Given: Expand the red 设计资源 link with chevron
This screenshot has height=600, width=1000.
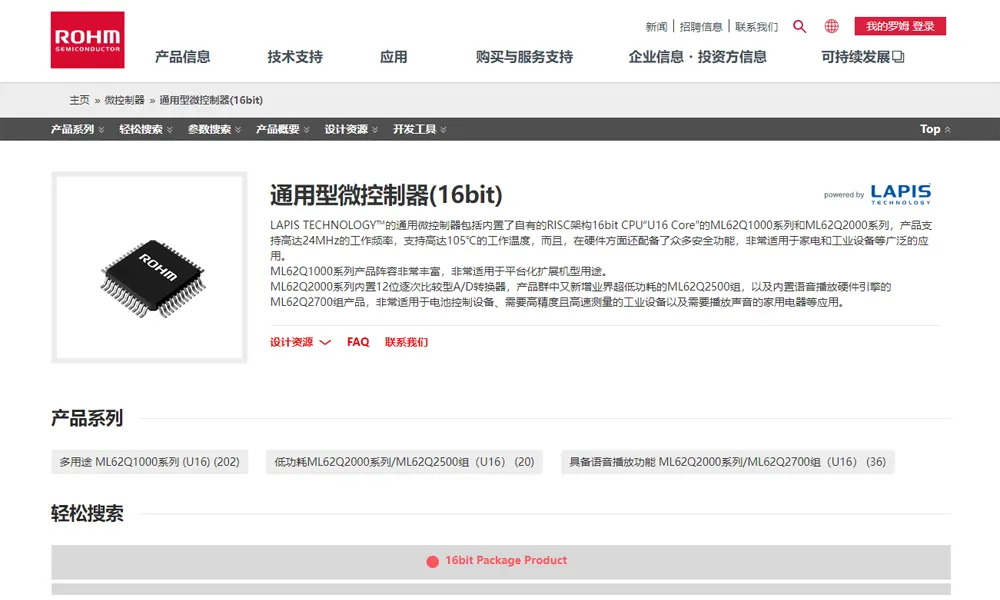Looking at the screenshot, I should 299,341.
